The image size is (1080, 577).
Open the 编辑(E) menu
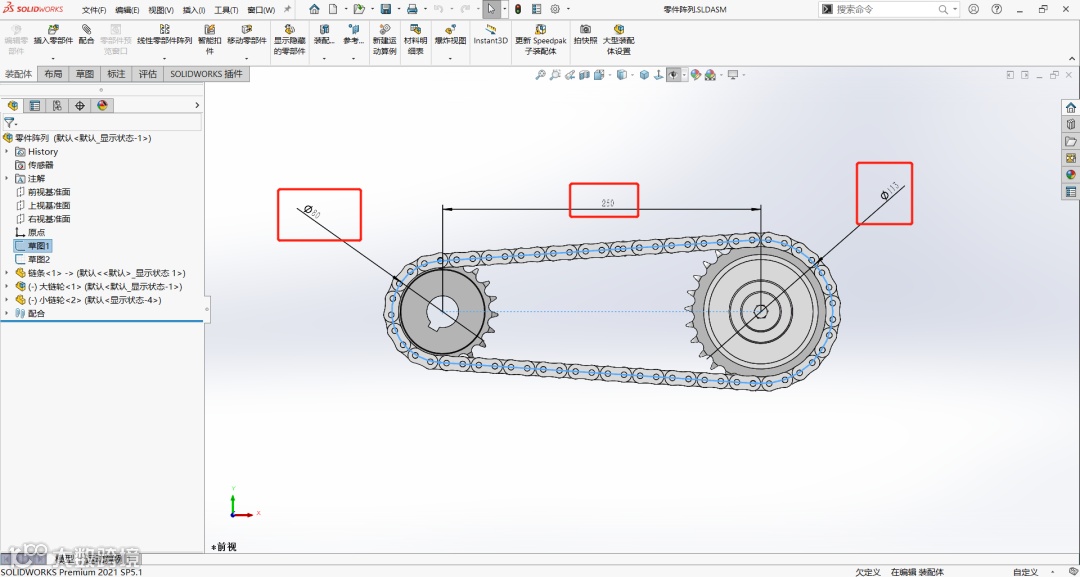click(x=127, y=10)
